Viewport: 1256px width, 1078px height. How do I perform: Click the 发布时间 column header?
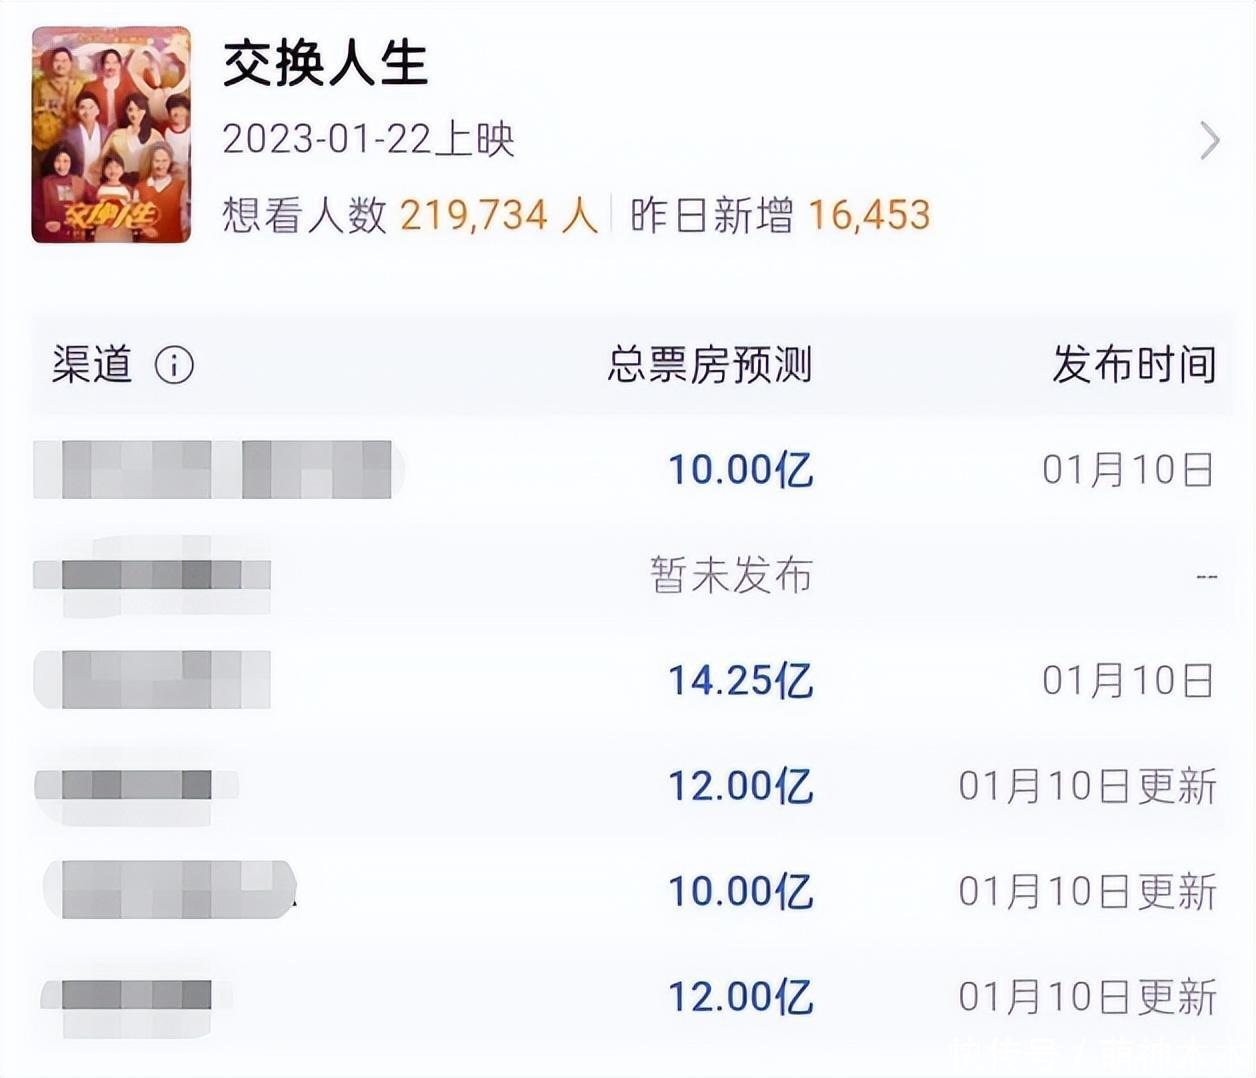pyautogui.click(x=1134, y=365)
